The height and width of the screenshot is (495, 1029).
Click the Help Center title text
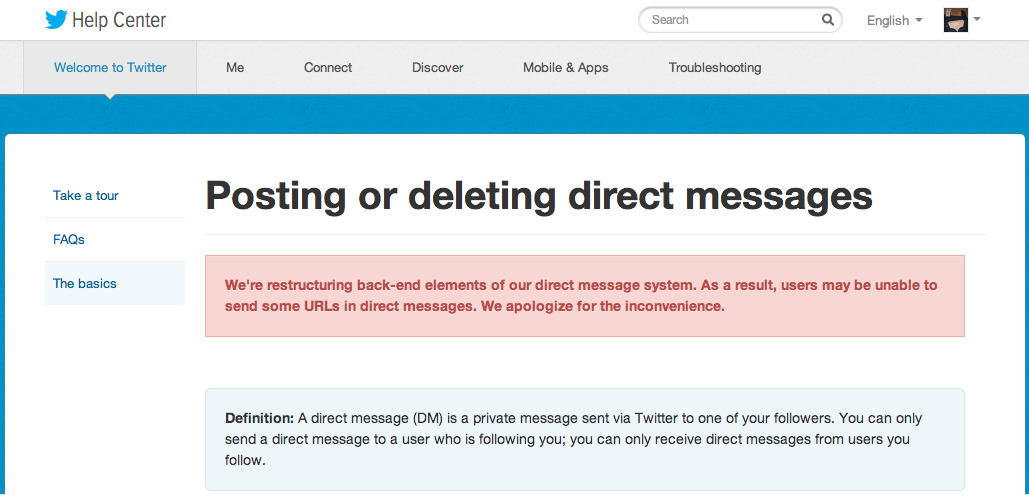coord(119,20)
